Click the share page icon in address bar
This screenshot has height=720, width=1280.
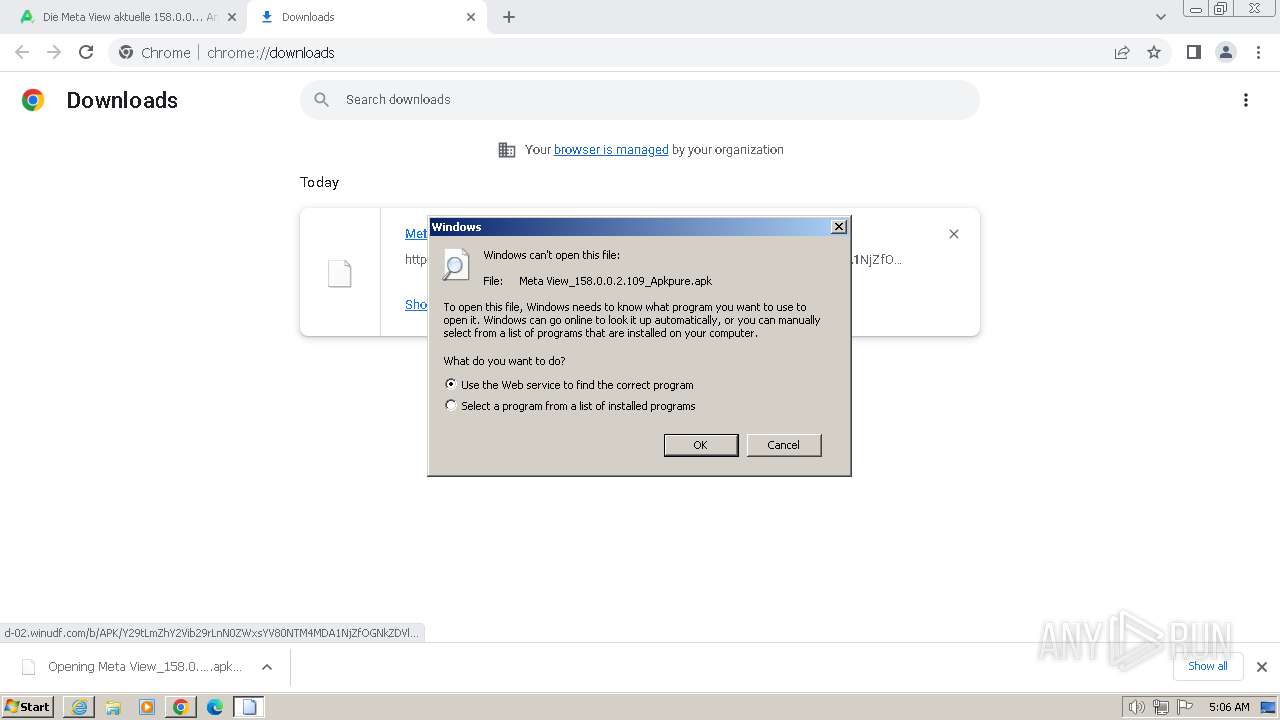click(1122, 52)
